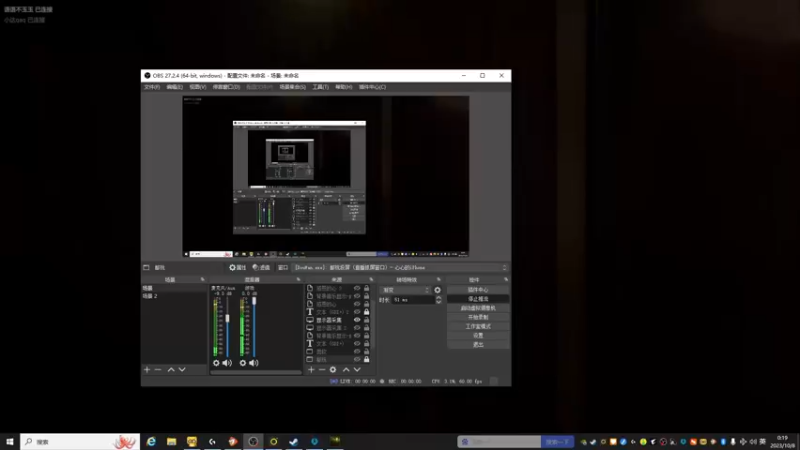Toggle visibility of 文本 (GDI+) source

[357, 343]
